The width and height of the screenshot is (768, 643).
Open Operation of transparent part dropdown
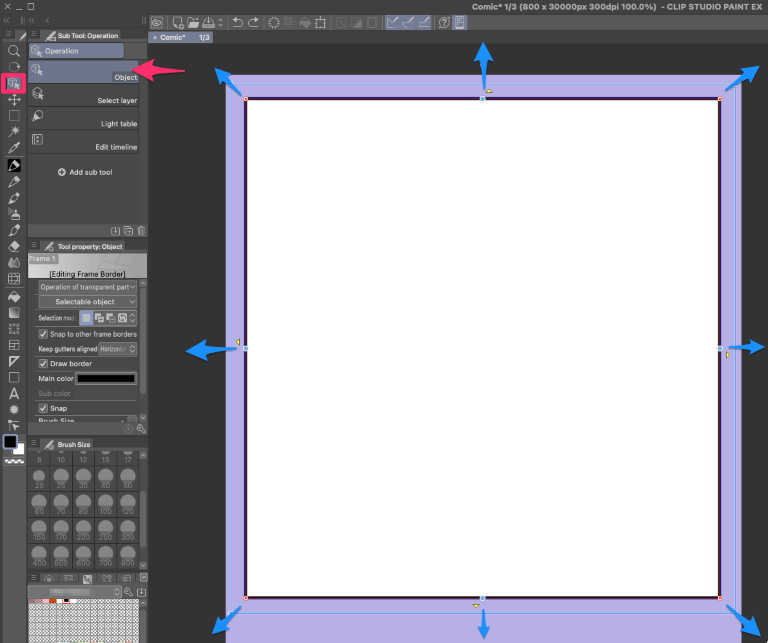tap(88, 287)
